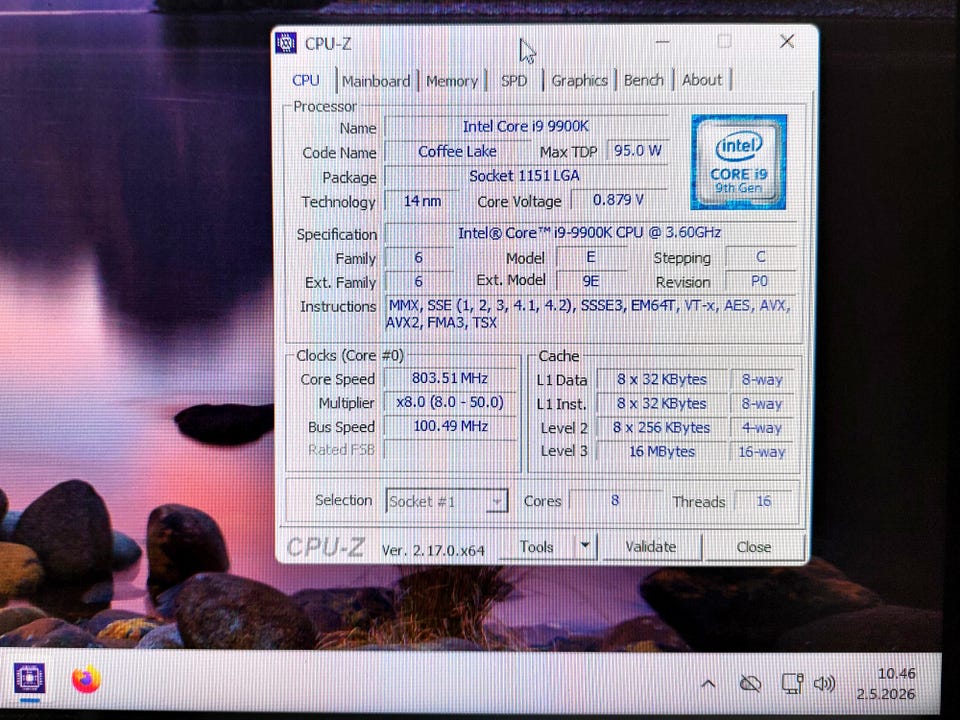Viewport: 960px width, 720px height.
Task: Click the multiplier x8.0 (8.0 - 50.0) value
Action: pos(450,402)
